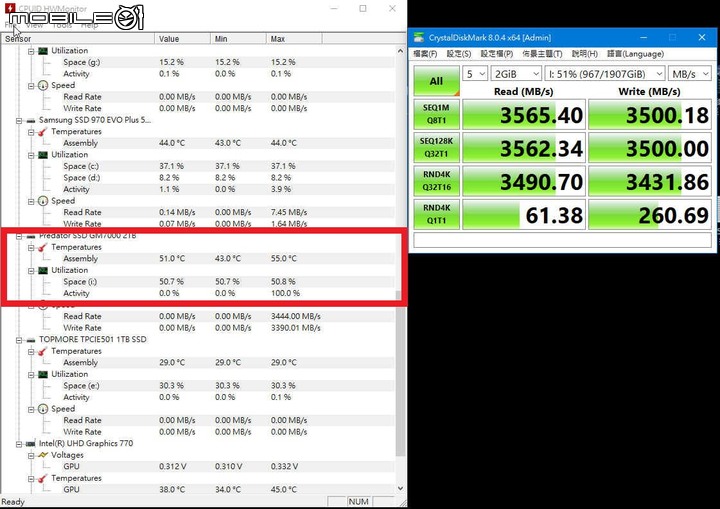Click the Predator Temperatures thermometer icon
720x509 pixels.
(x=43, y=248)
